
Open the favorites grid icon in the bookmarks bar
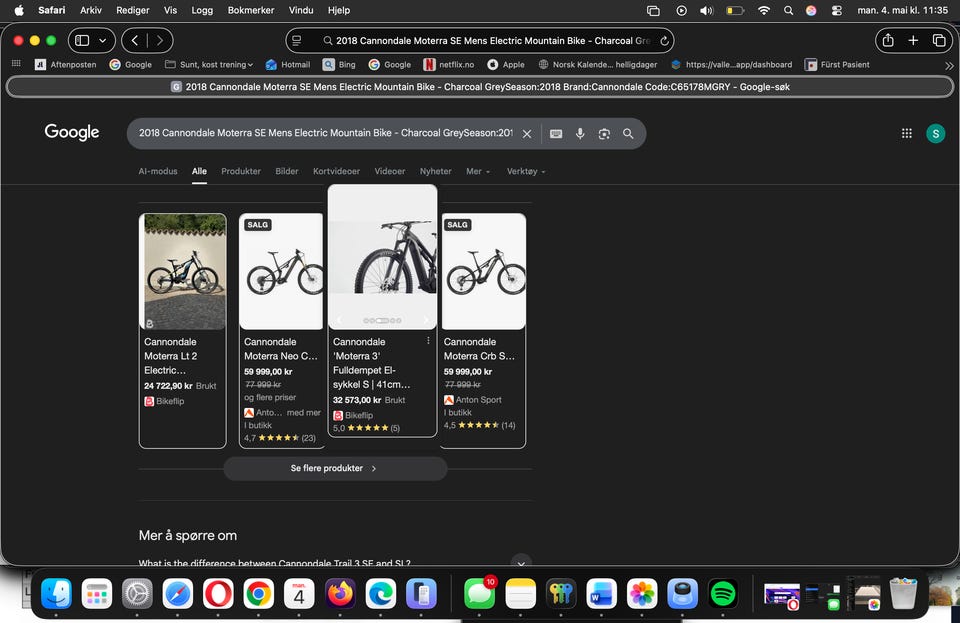point(17,64)
